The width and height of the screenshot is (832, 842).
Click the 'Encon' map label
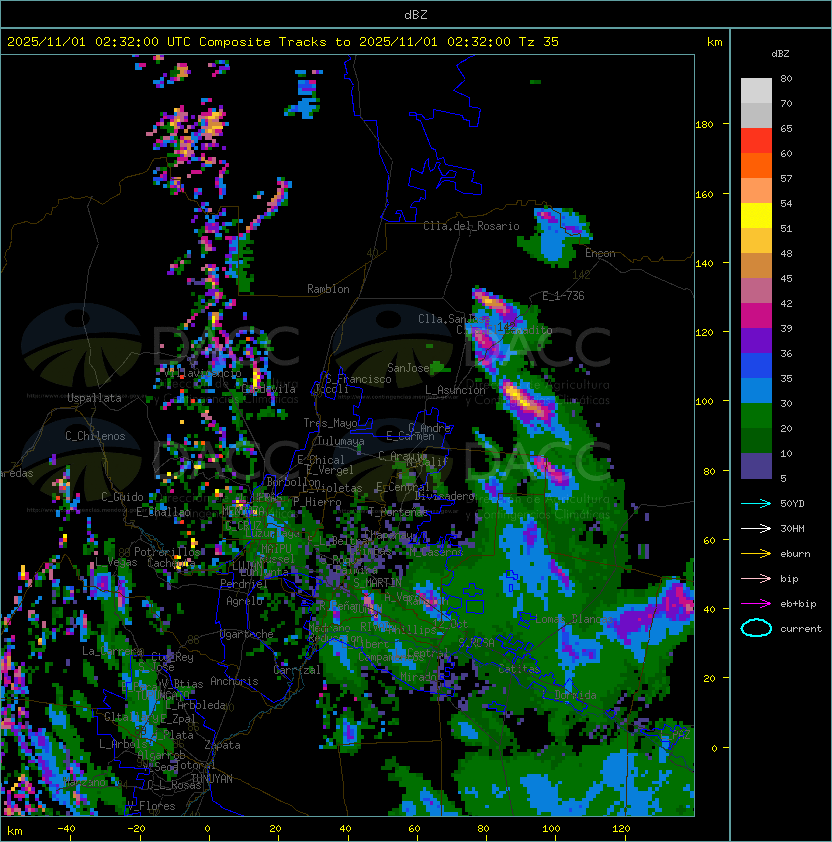click(600, 253)
